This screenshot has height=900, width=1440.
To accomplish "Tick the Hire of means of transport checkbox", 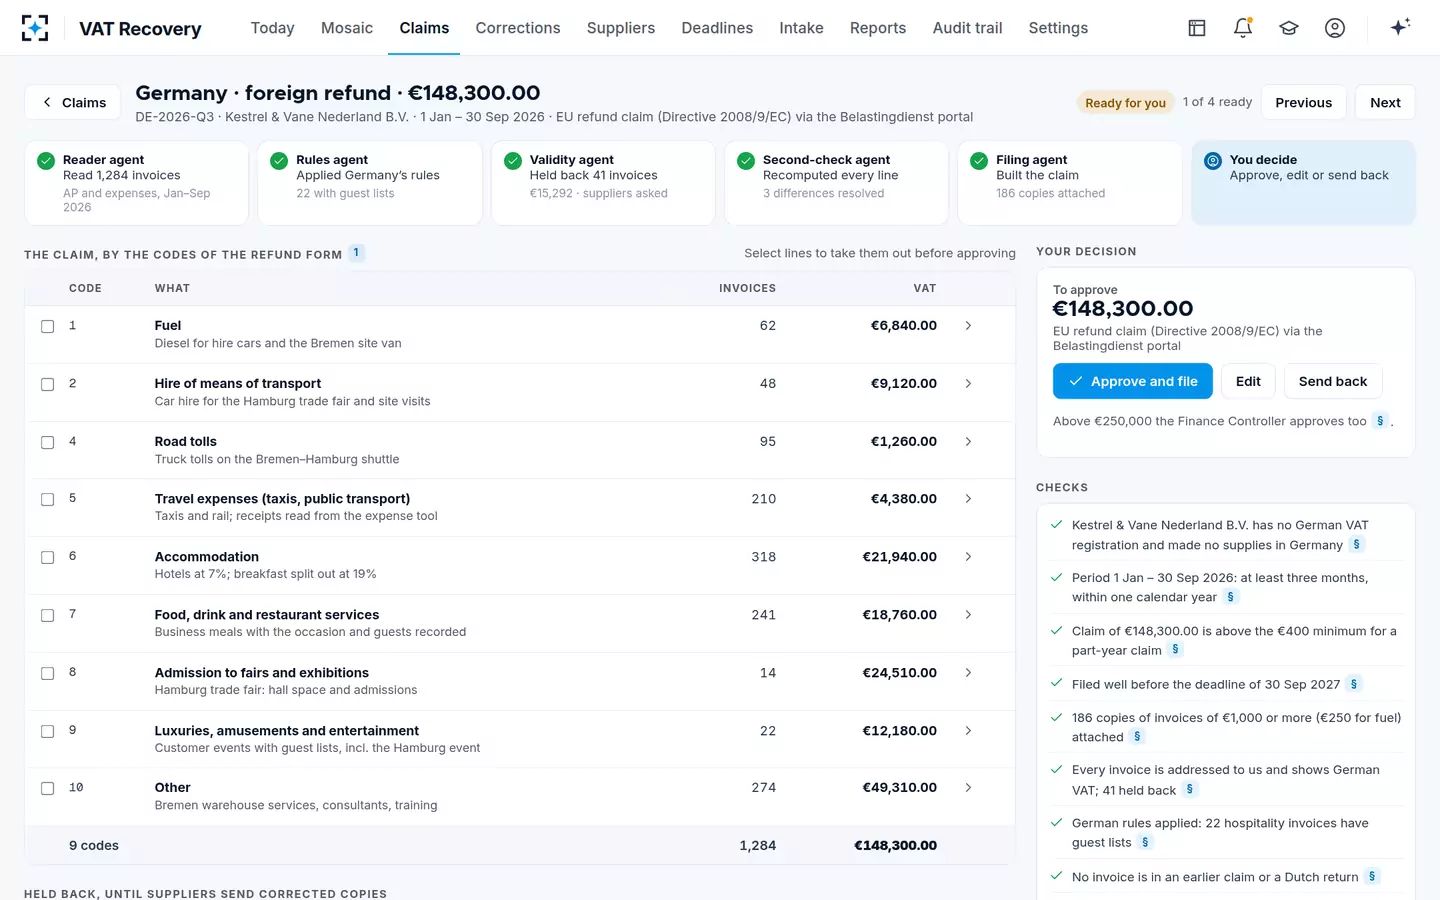I will tap(47, 385).
